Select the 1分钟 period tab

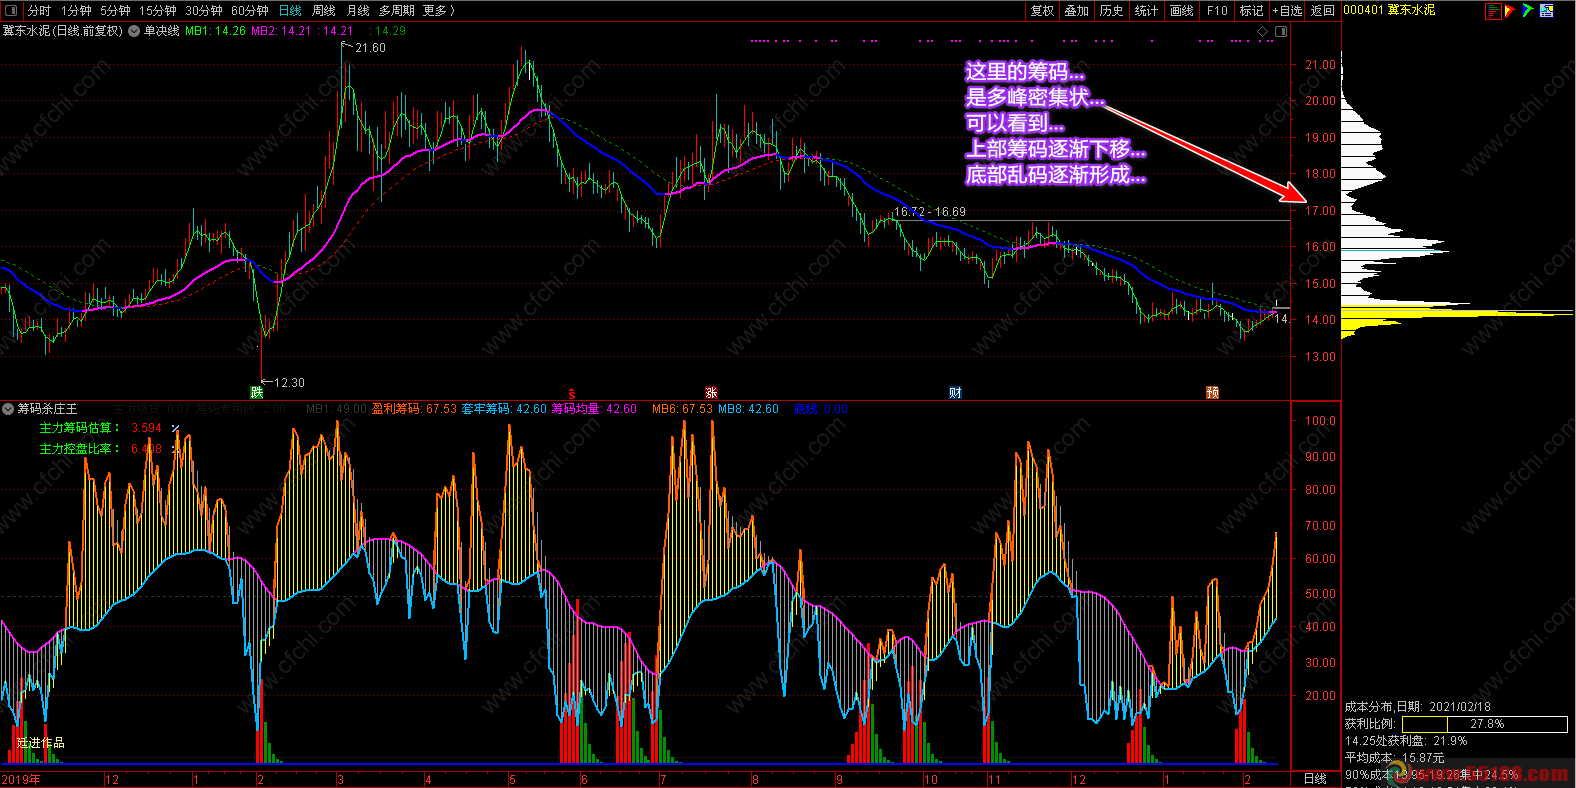(76, 11)
